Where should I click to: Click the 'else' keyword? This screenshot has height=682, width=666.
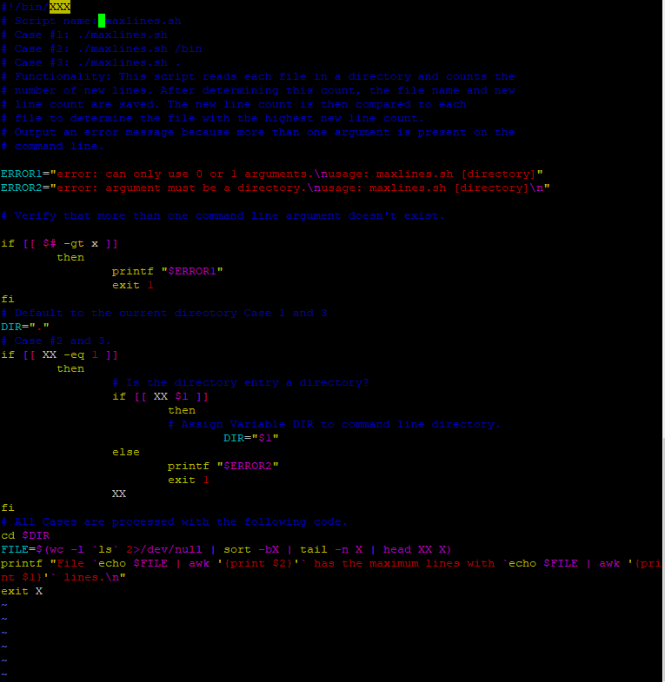(x=126, y=452)
